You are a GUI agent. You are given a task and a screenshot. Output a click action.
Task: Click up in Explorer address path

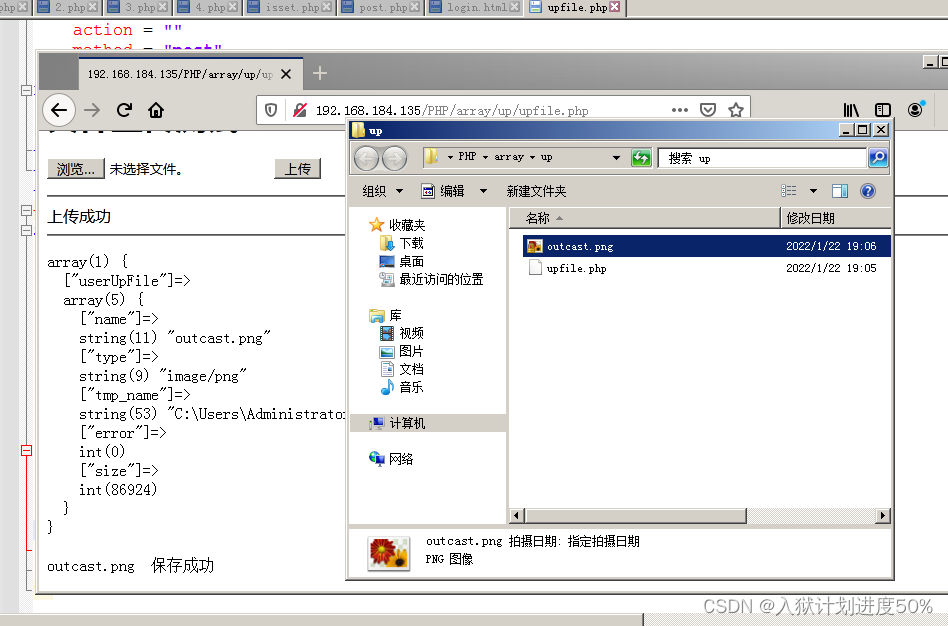coord(547,157)
